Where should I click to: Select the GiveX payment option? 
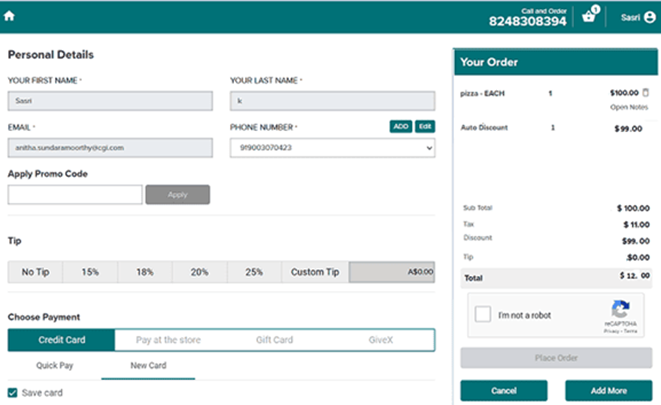coord(381,340)
